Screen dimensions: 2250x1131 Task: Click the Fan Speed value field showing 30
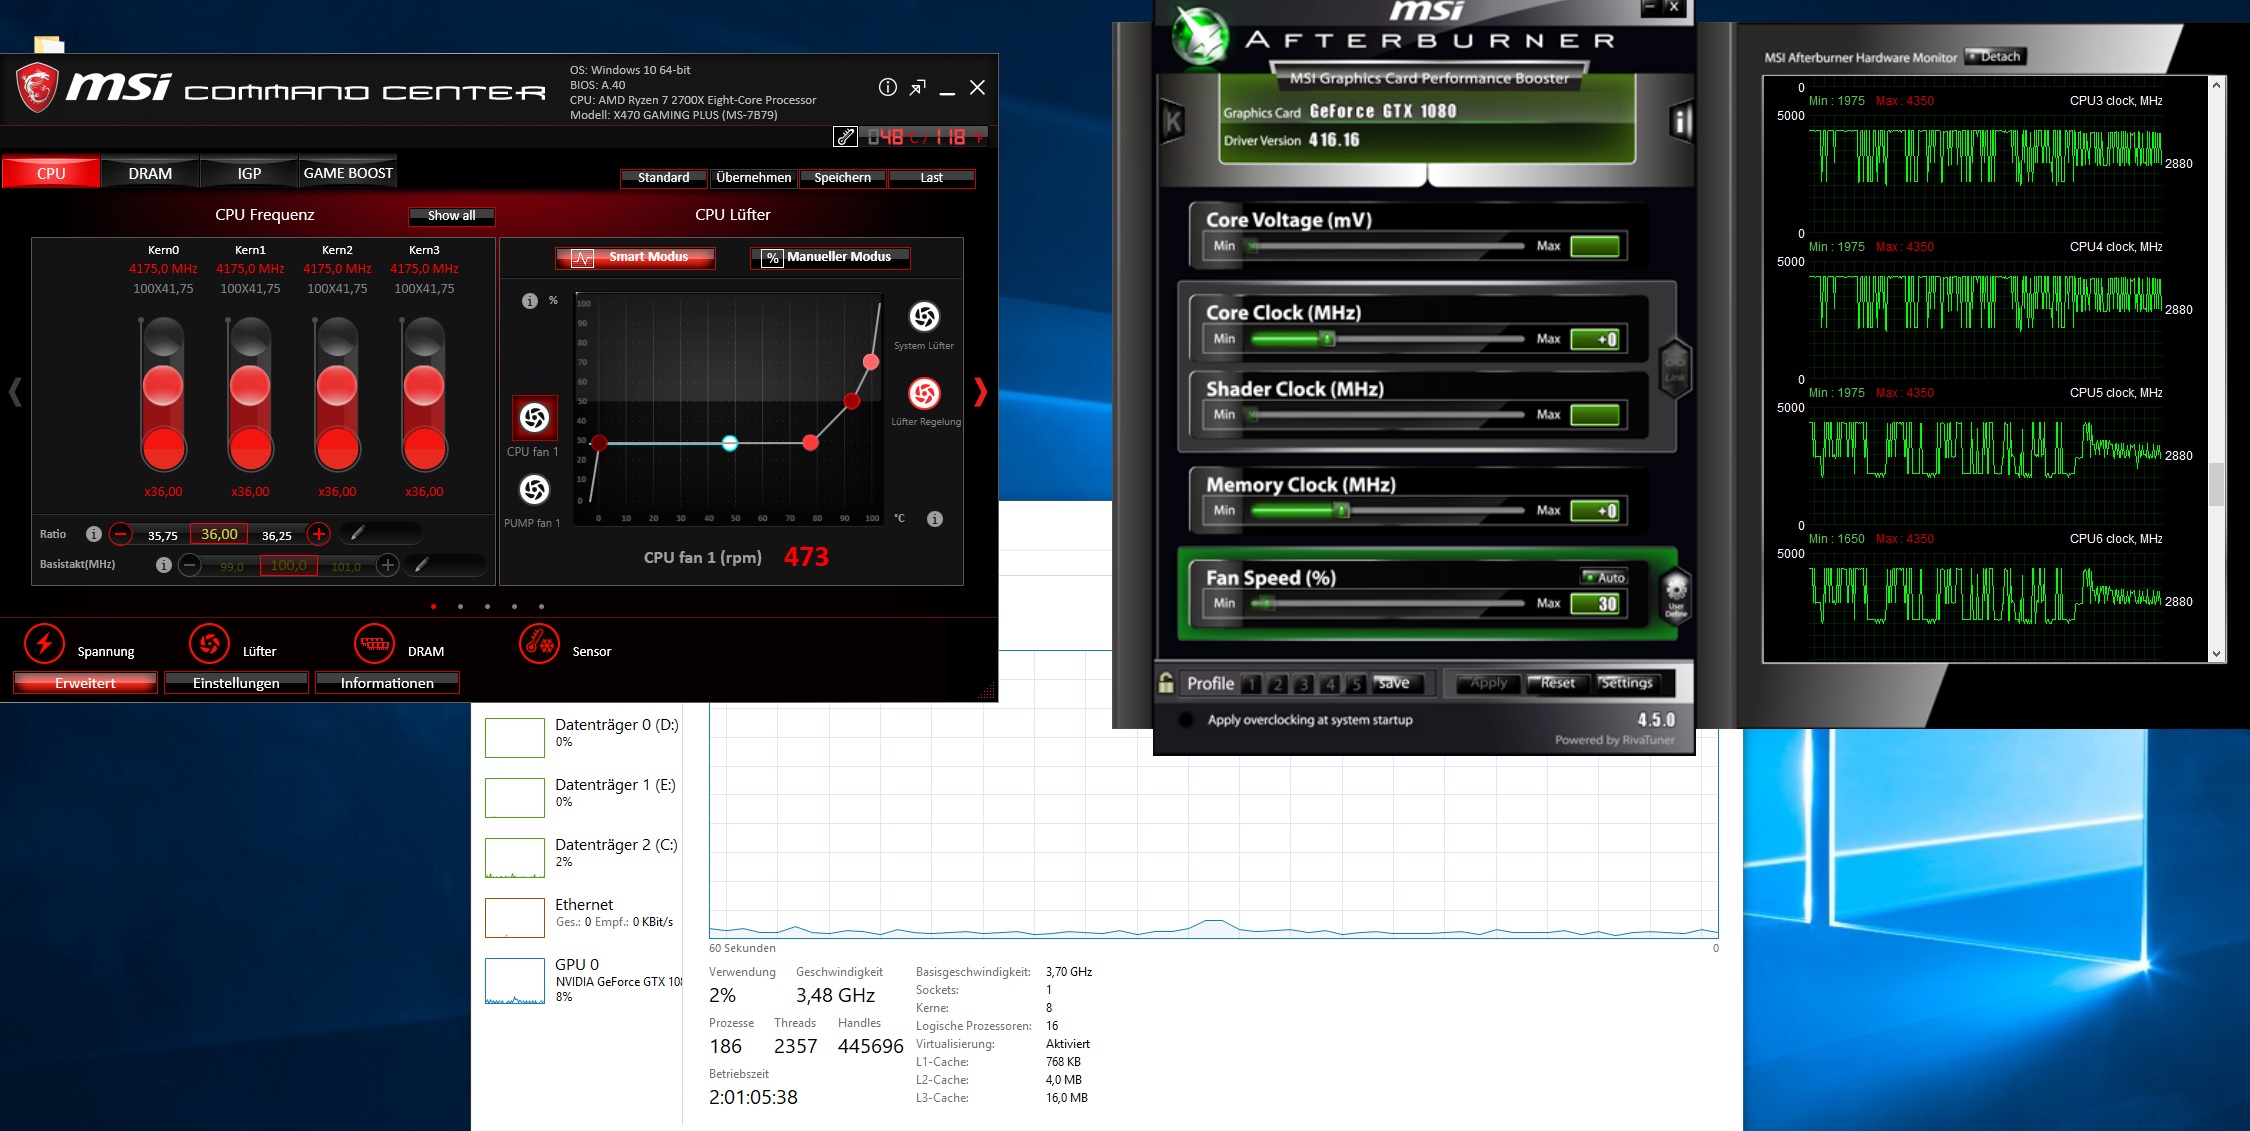(x=1595, y=604)
